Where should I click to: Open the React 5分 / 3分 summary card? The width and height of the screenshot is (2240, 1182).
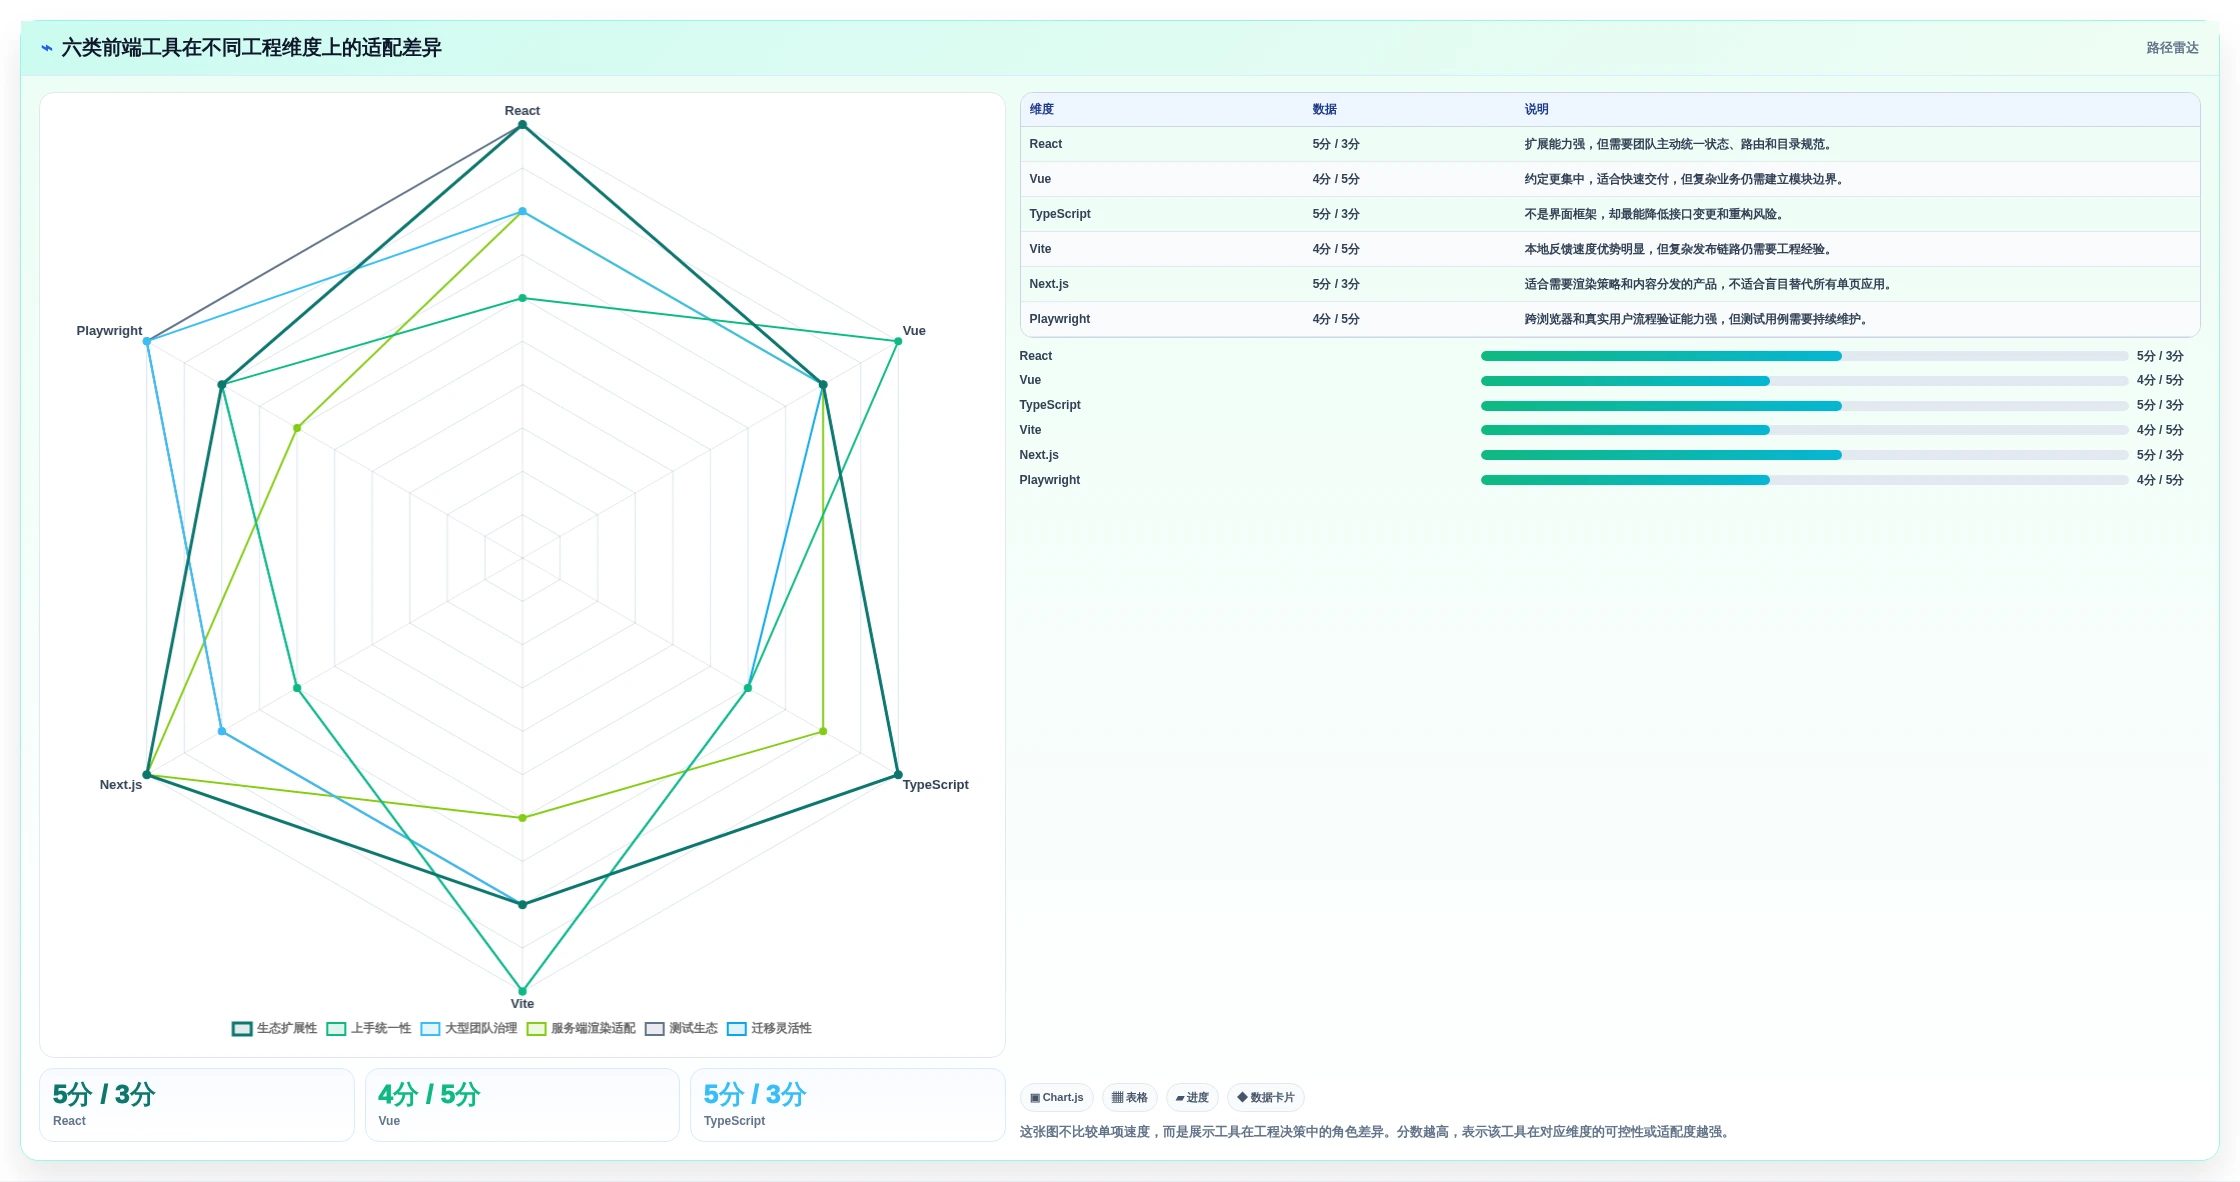point(197,1105)
